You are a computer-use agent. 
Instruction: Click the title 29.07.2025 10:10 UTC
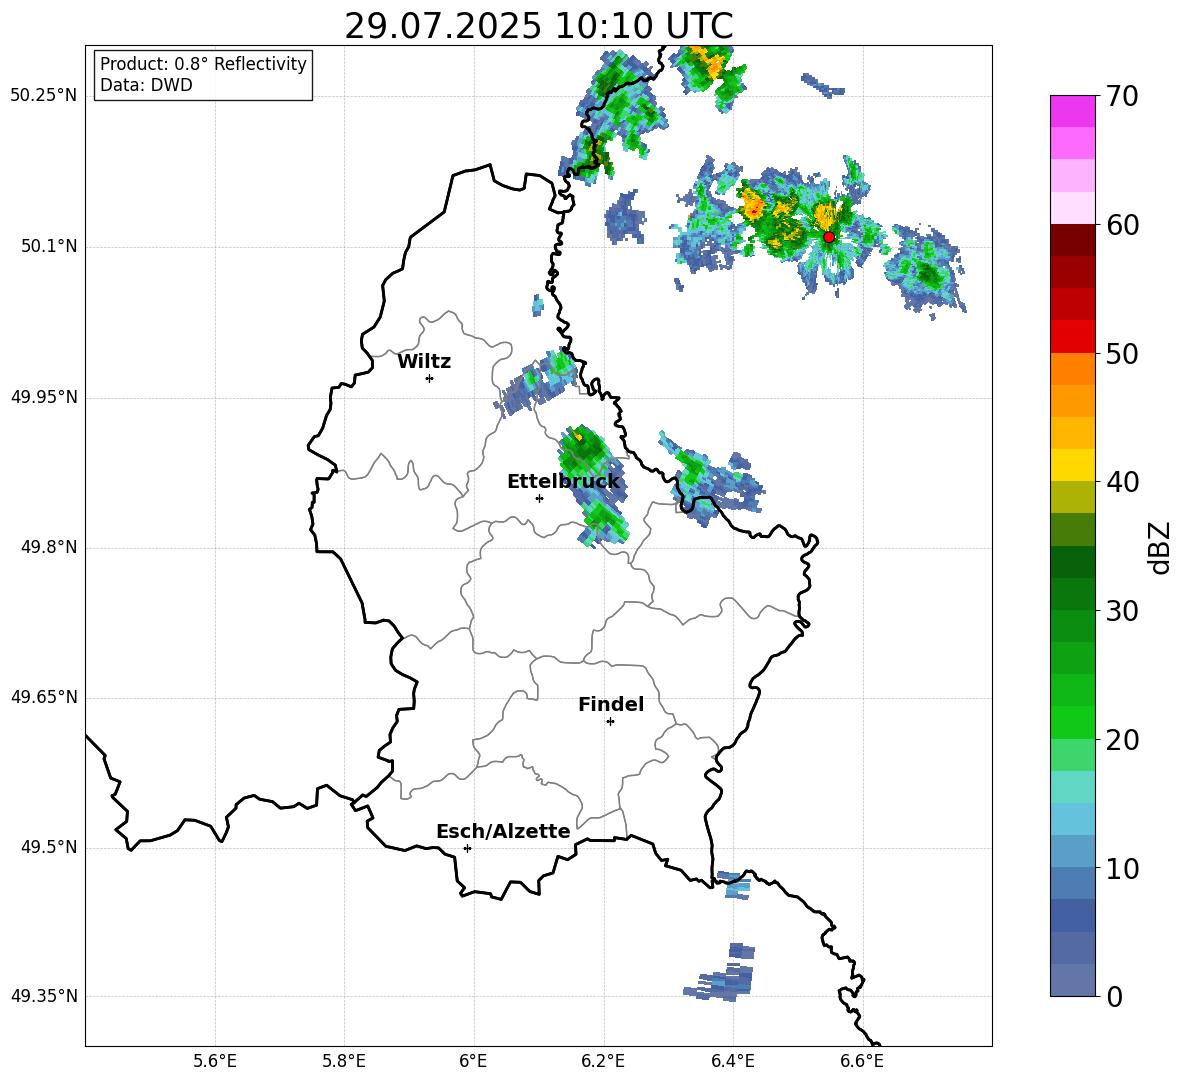(538, 26)
